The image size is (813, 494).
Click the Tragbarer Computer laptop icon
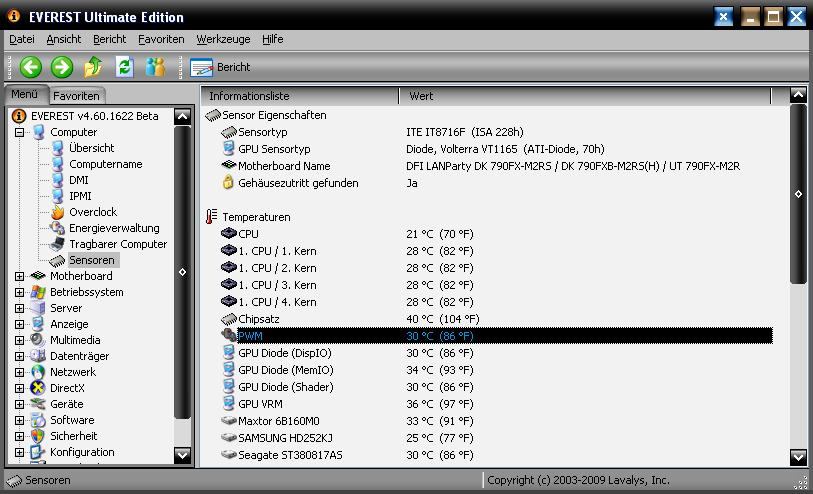pyautogui.click(x=57, y=244)
